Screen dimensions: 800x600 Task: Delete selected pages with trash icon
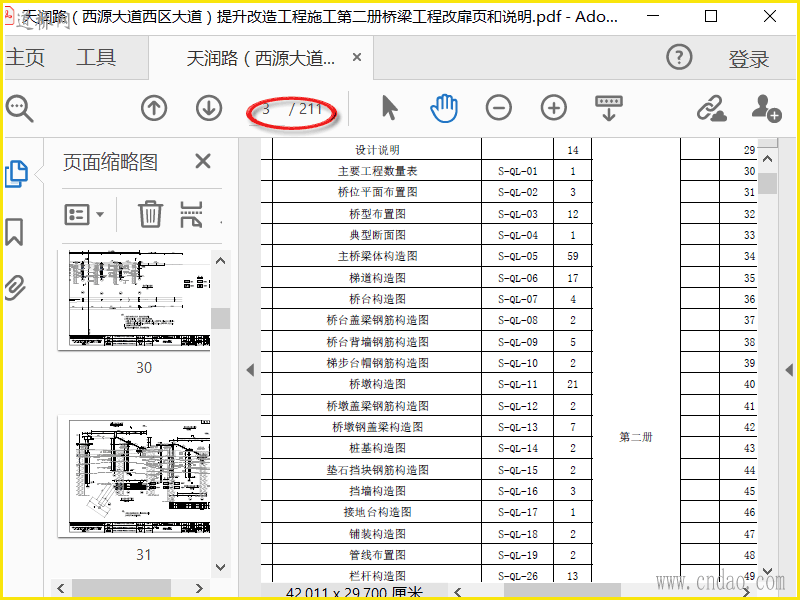click(x=151, y=214)
